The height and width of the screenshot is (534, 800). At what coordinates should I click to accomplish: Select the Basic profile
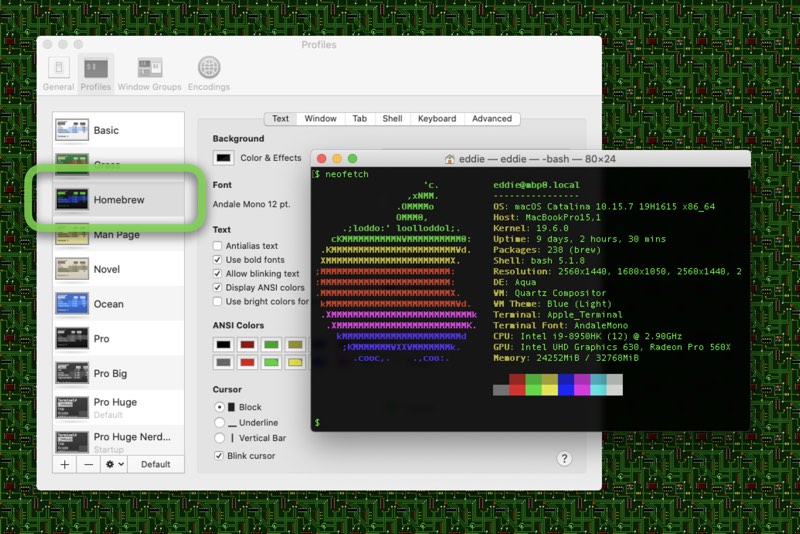[118, 130]
